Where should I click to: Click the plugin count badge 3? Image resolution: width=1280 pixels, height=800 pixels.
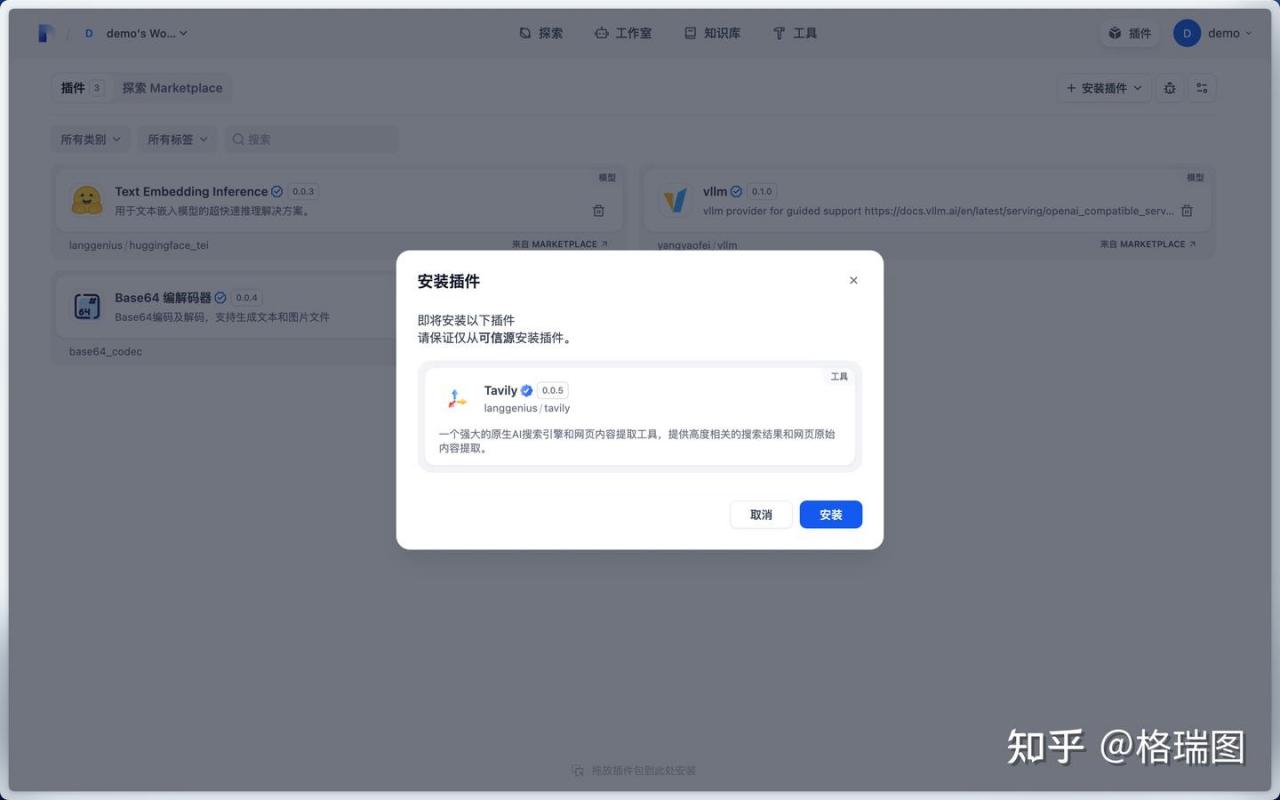97,88
